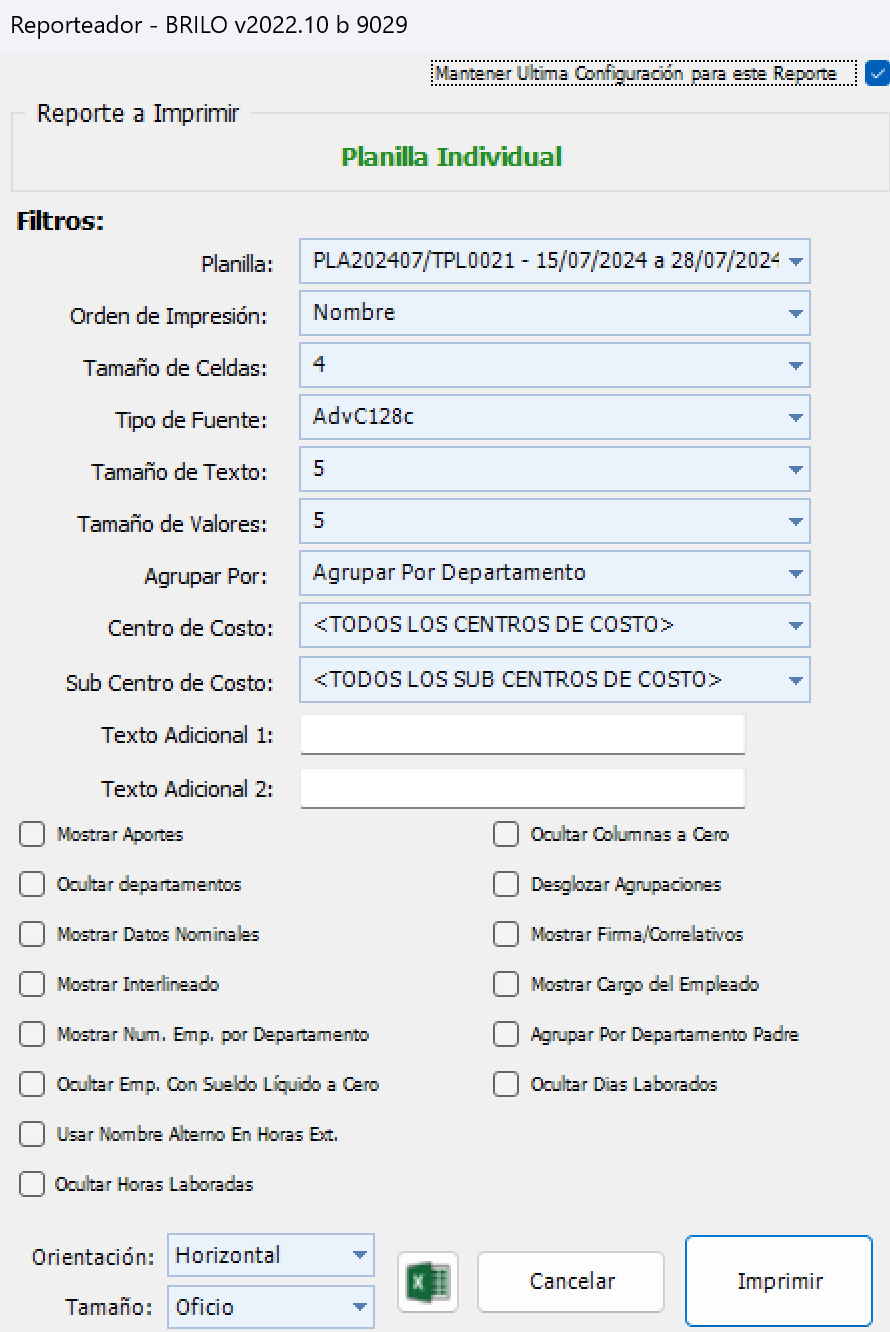
Task: Toggle Mostrar Interlineado checkbox
Action: tap(31, 984)
